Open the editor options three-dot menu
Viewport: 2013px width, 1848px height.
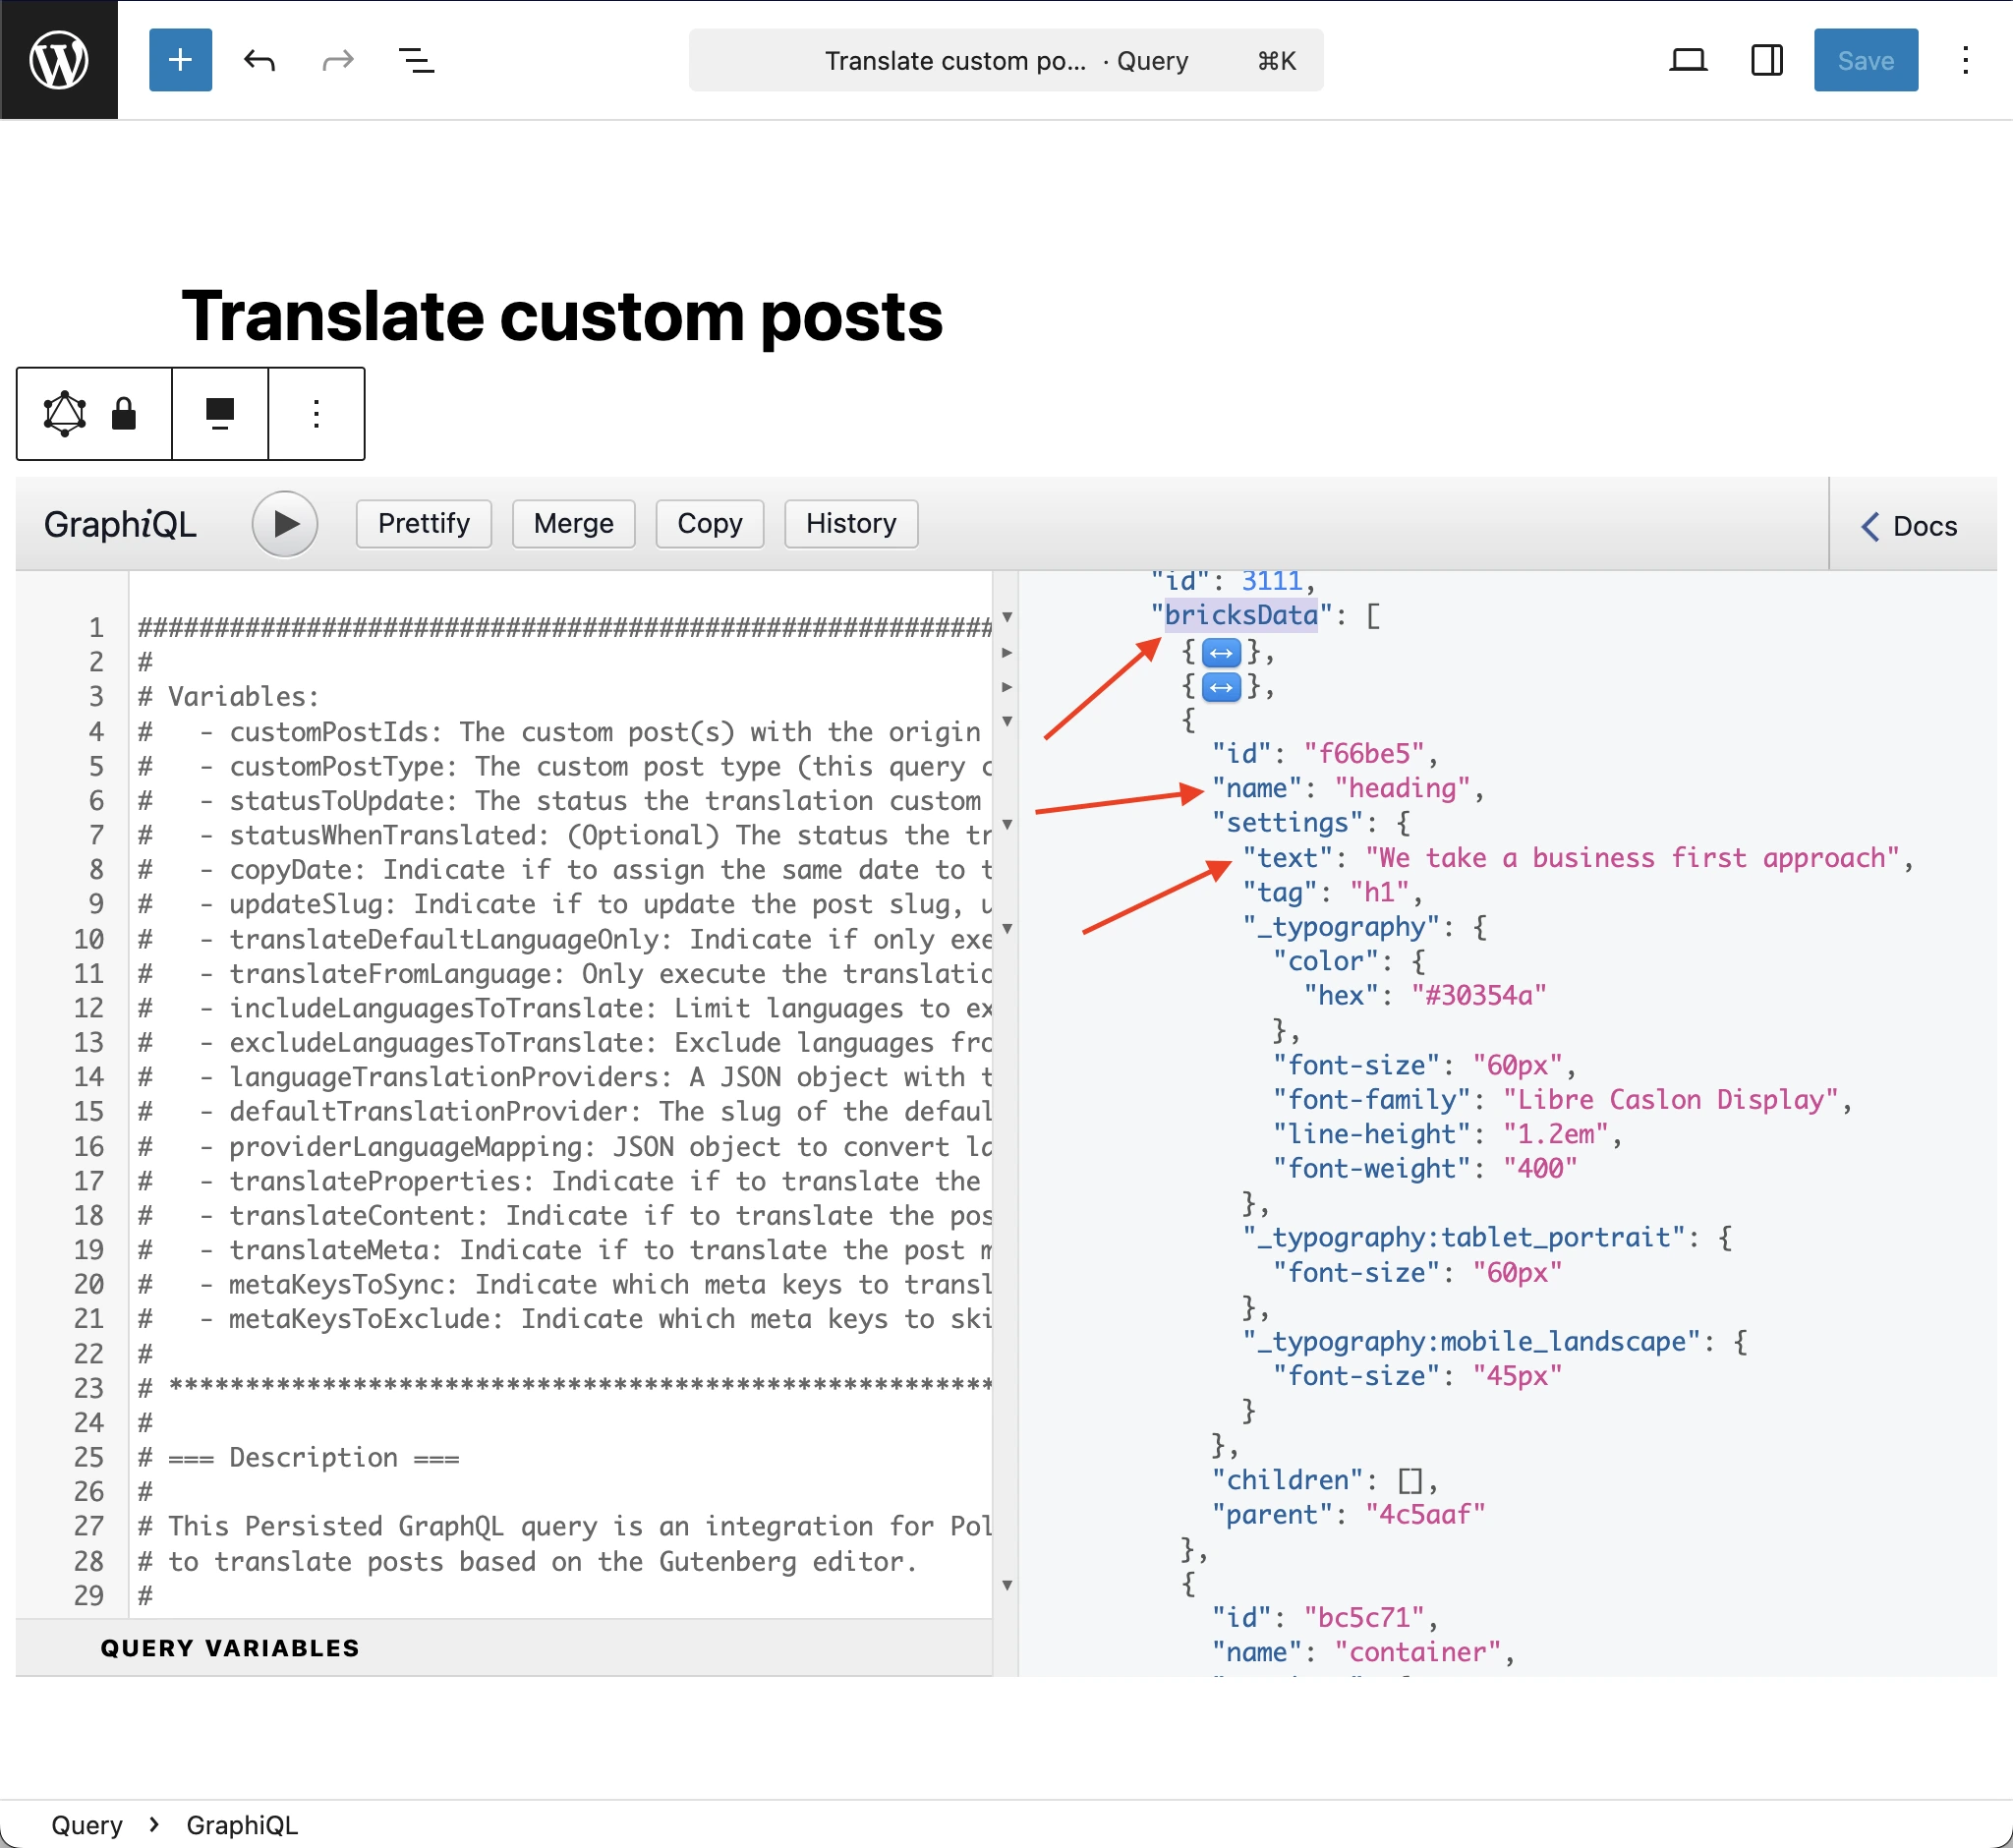click(1965, 60)
